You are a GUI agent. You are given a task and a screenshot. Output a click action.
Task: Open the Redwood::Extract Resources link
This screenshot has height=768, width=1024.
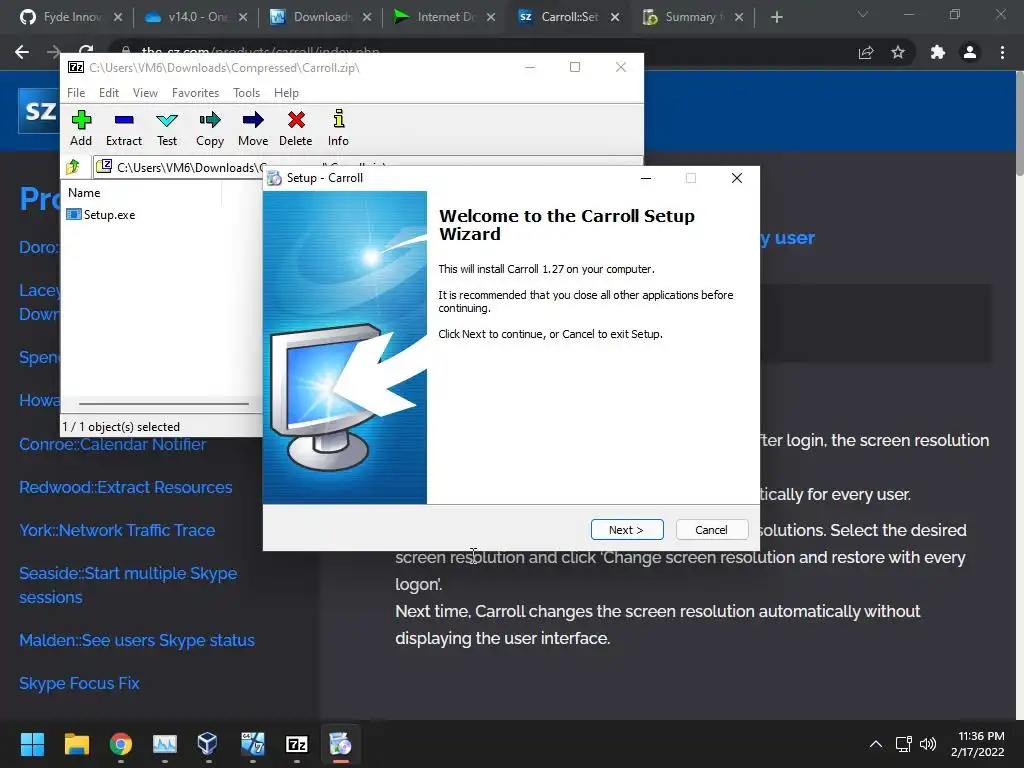coord(125,488)
